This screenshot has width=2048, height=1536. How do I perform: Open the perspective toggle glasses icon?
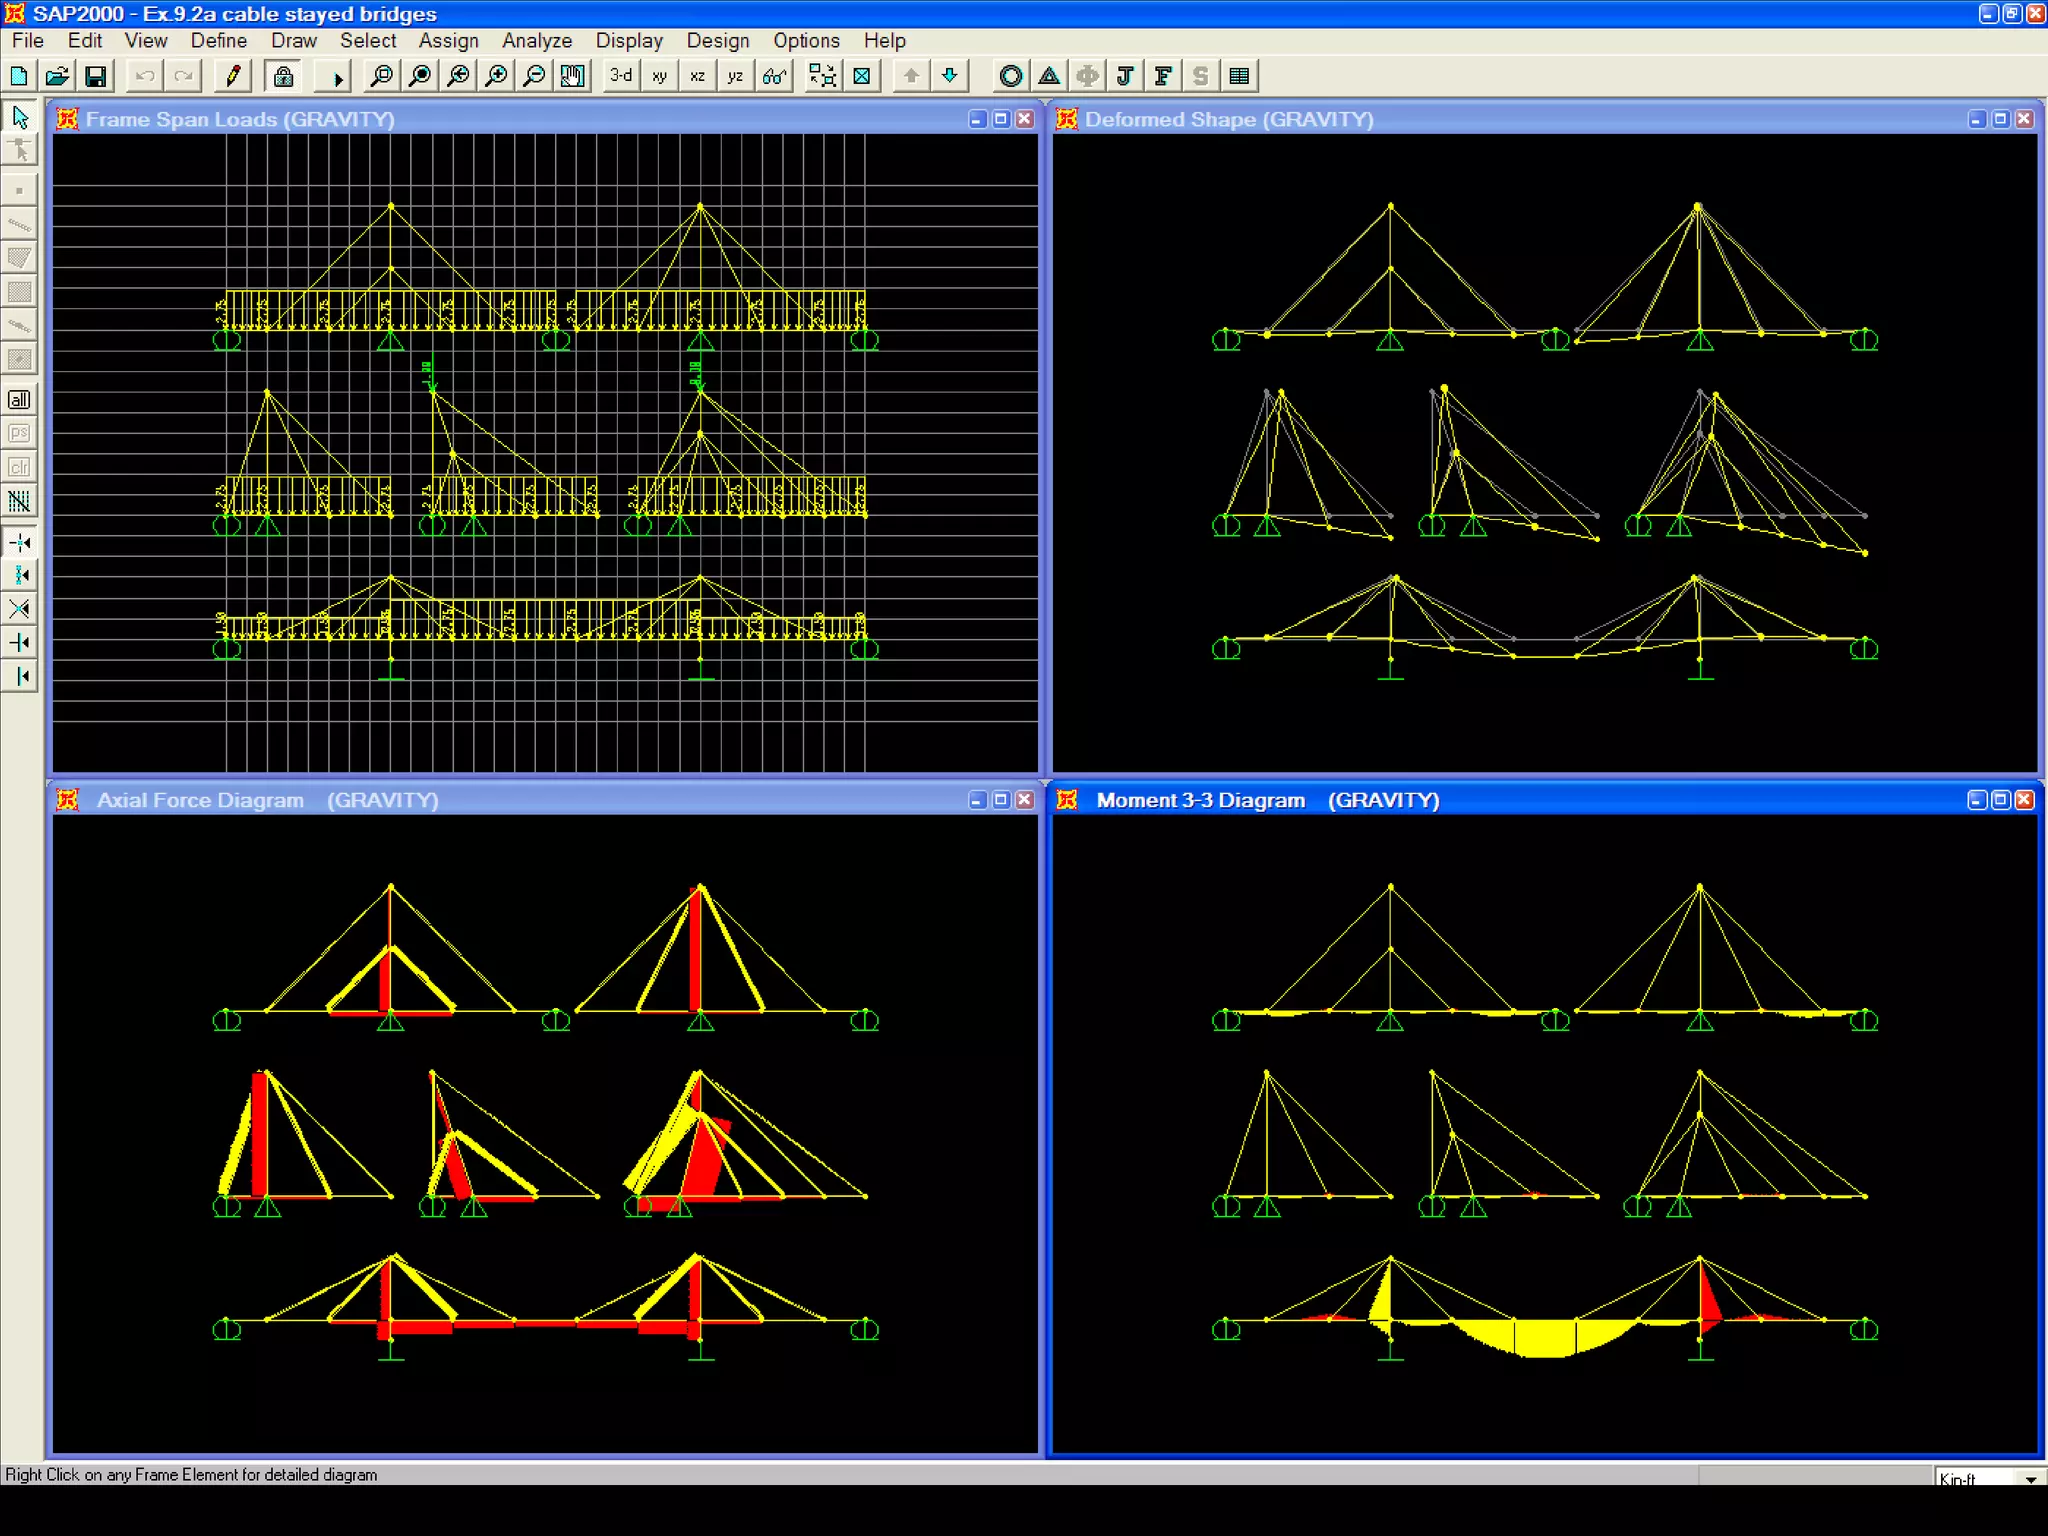[x=774, y=77]
